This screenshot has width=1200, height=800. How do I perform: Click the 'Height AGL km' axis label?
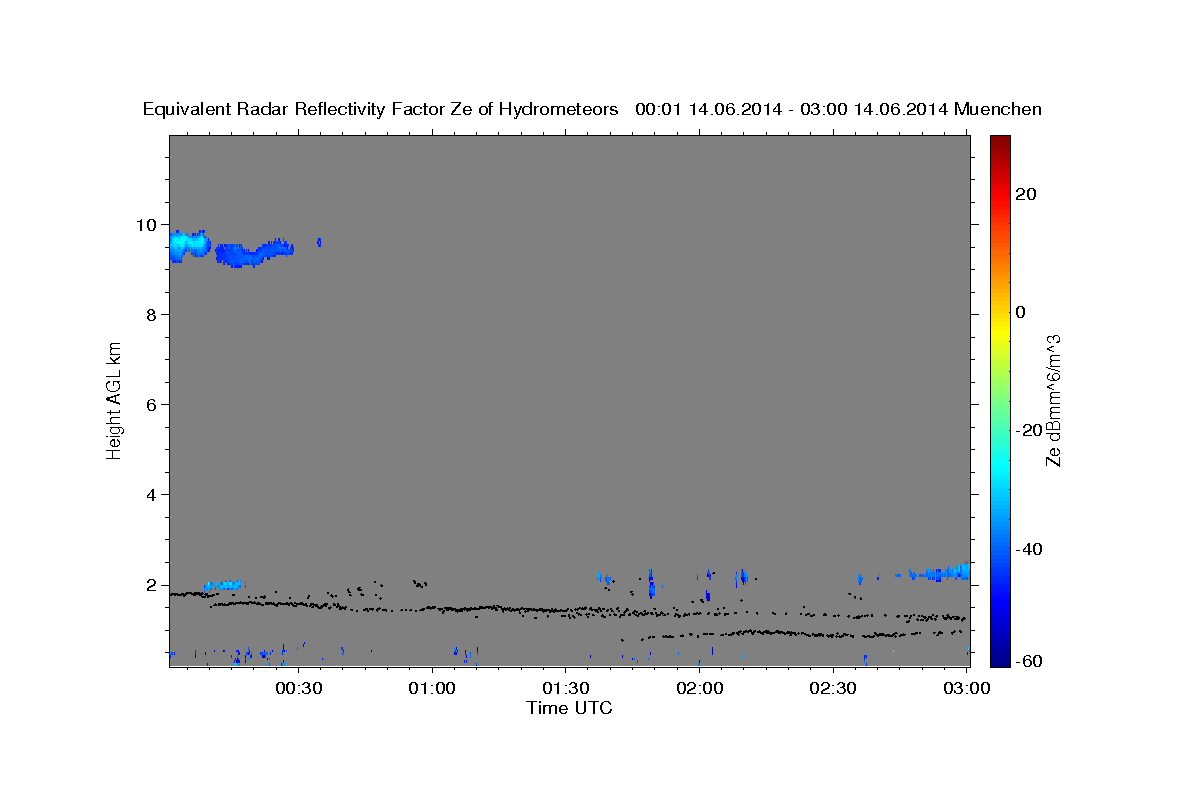(x=115, y=400)
